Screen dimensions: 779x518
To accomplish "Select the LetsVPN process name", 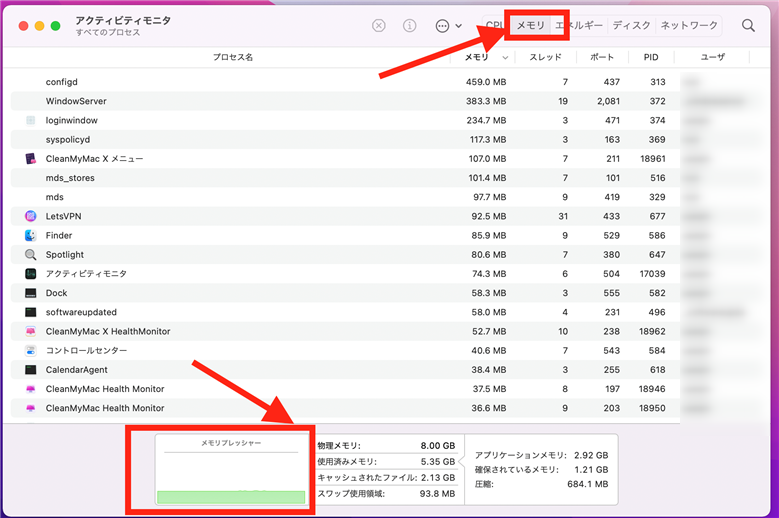I will 64,216.
